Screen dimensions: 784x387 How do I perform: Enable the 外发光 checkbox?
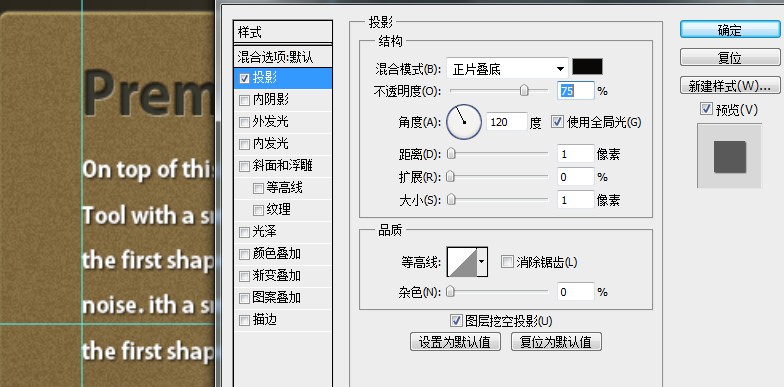pyautogui.click(x=244, y=122)
